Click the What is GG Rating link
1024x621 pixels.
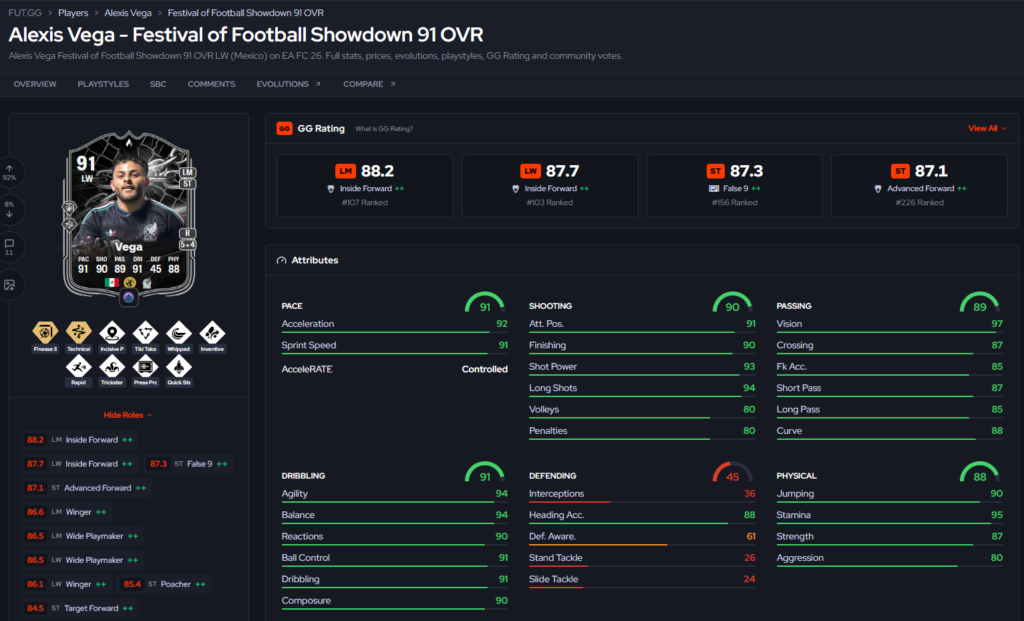[x=384, y=129]
